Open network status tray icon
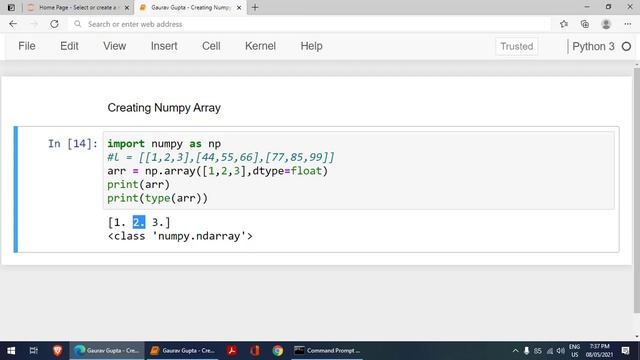Image resolution: width=640 pixels, height=360 pixels. tap(549, 351)
